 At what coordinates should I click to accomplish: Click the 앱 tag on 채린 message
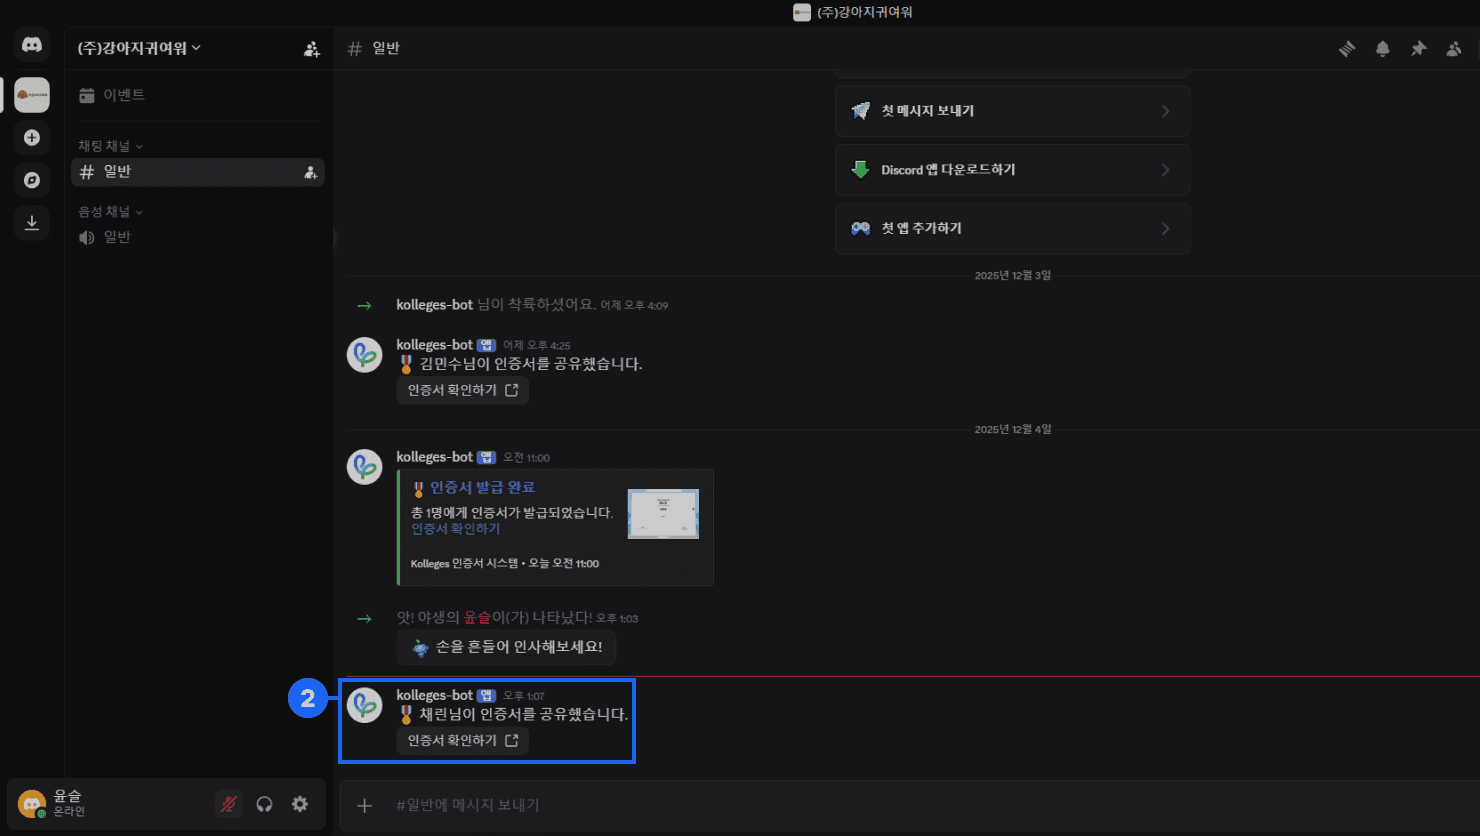[x=486, y=695]
